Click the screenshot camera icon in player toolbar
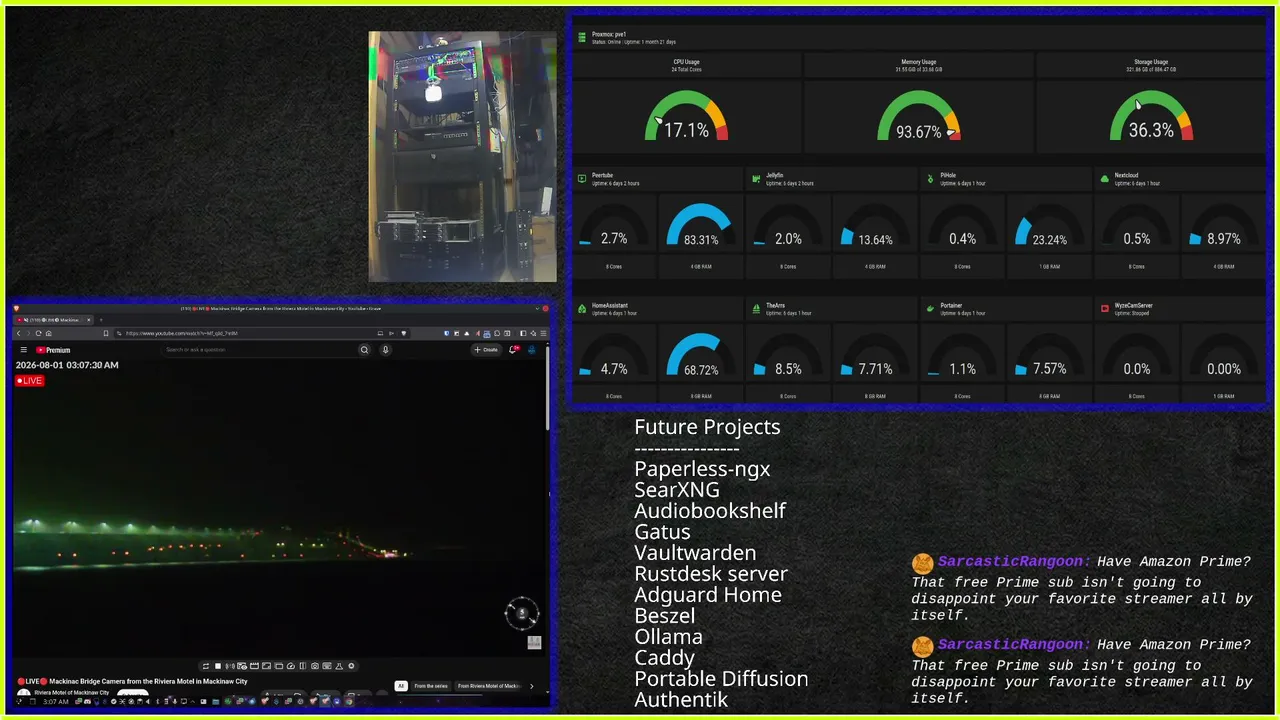 pos(315,666)
